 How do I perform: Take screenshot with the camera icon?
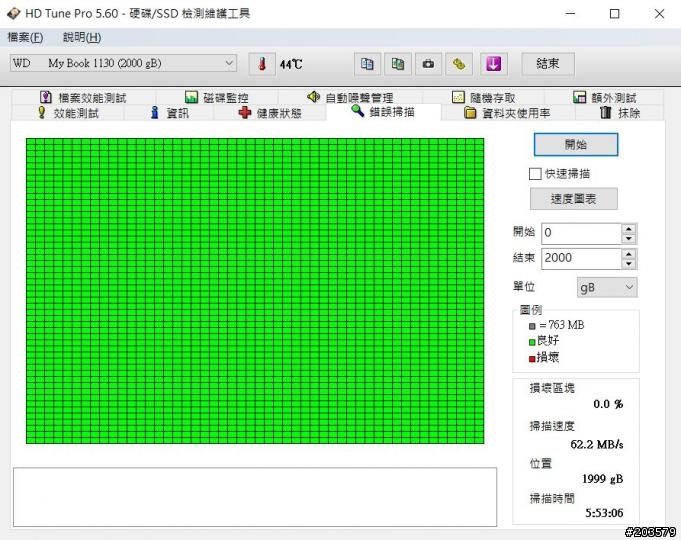coord(428,64)
